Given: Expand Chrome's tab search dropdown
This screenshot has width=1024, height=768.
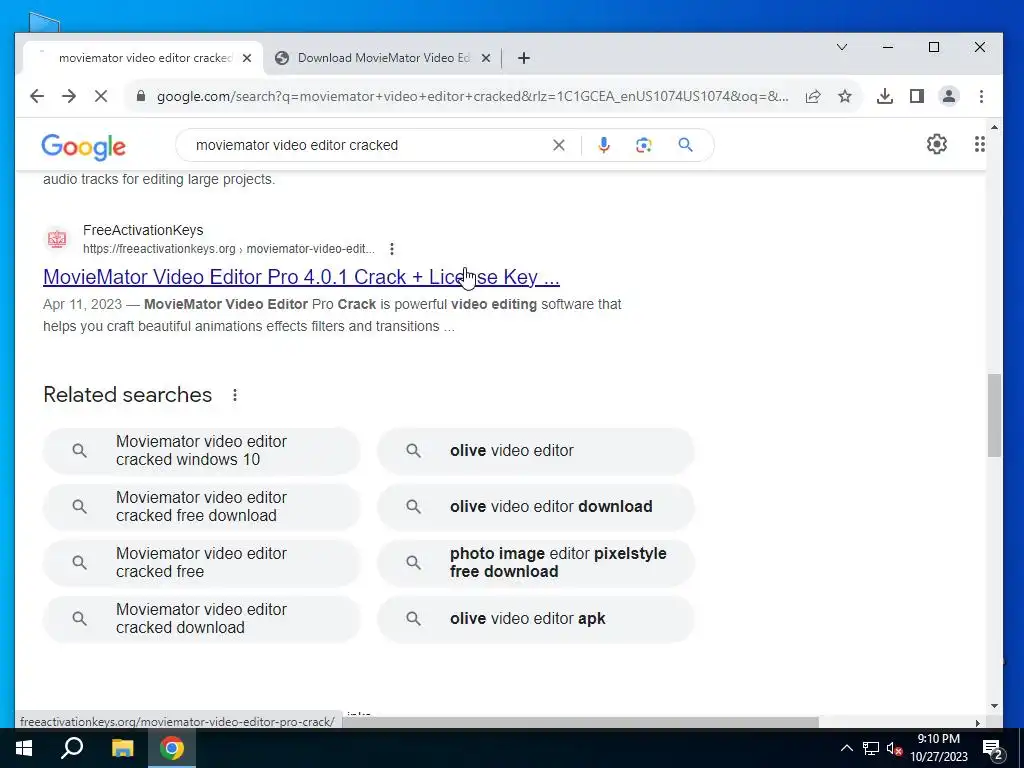Looking at the screenshot, I should pyautogui.click(x=842, y=47).
